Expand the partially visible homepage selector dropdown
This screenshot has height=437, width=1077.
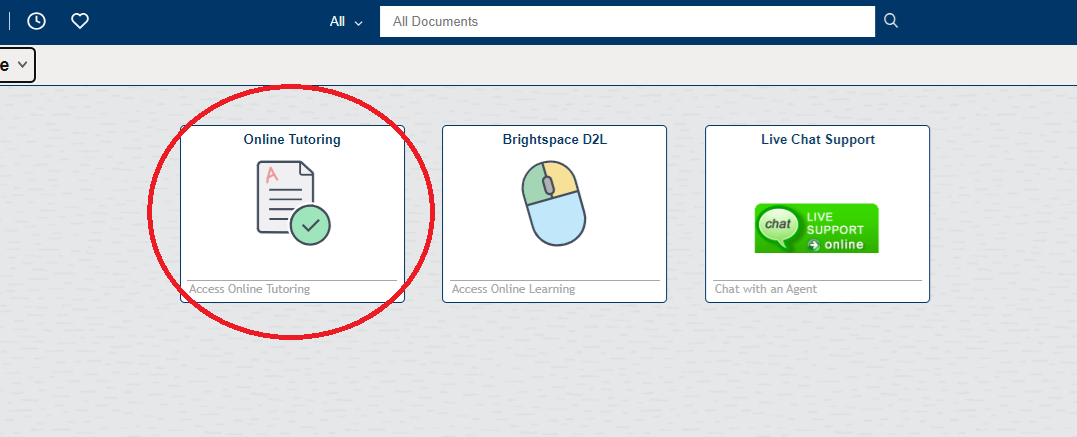click(16, 65)
